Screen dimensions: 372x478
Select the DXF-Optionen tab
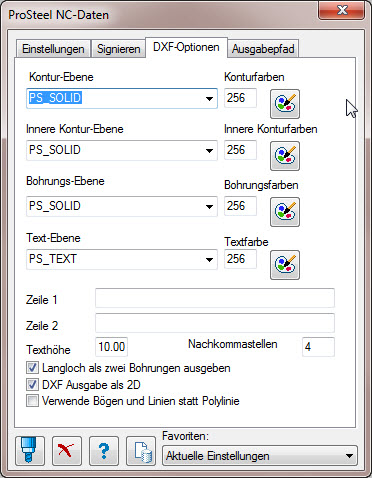pos(186,47)
